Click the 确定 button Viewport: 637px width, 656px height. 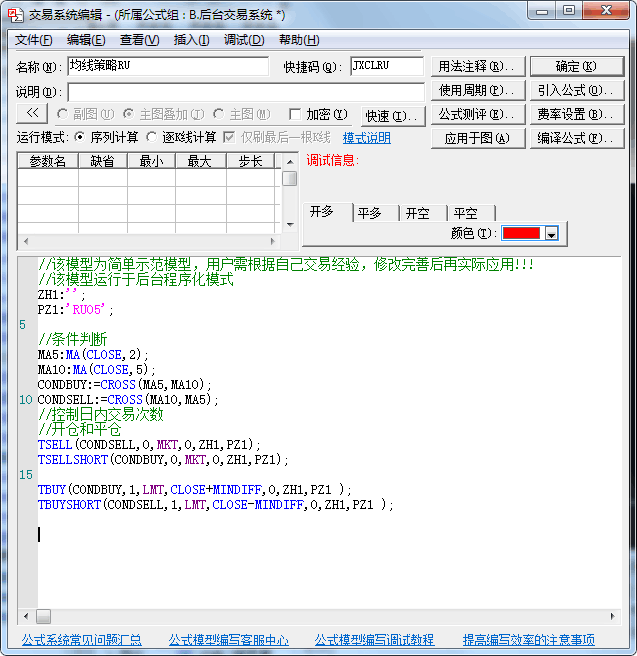[577, 66]
